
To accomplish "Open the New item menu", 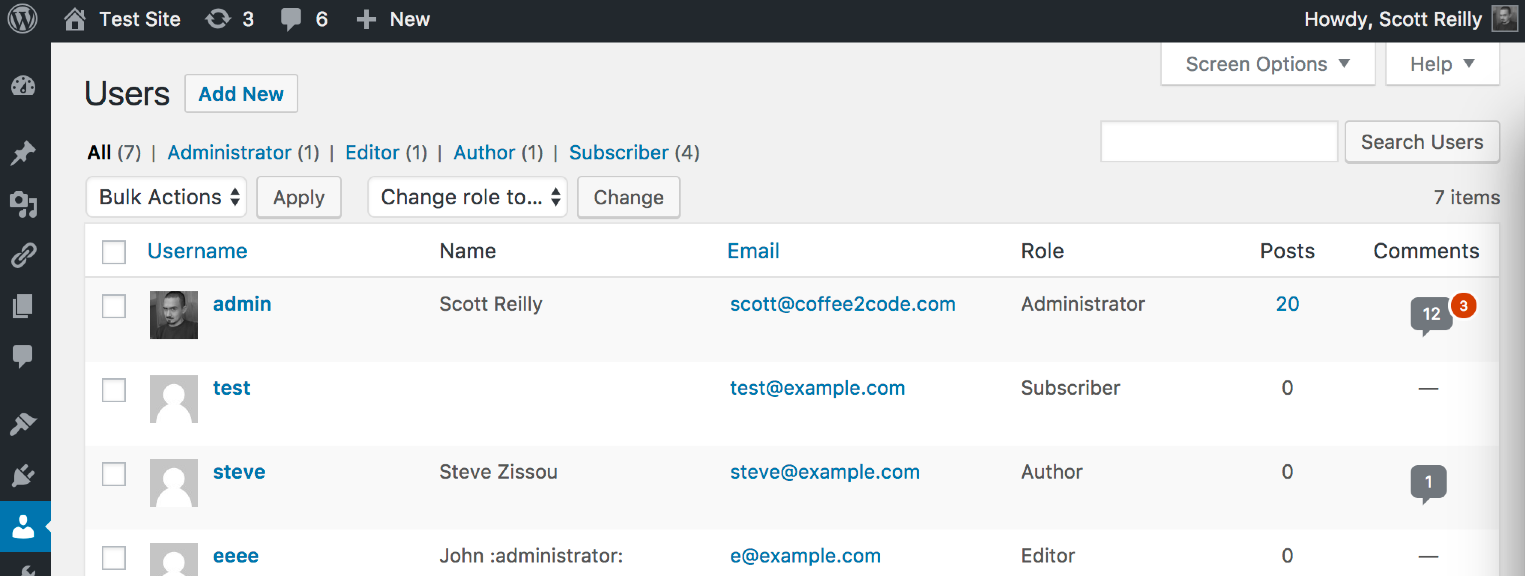I will click(x=393, y=19).
